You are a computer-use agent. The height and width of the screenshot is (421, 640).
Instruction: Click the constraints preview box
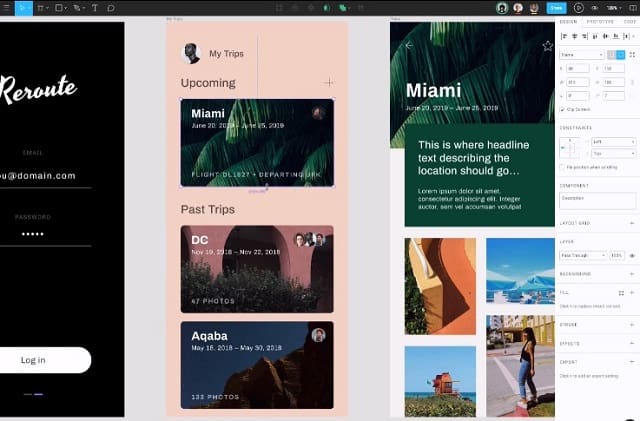570,148
